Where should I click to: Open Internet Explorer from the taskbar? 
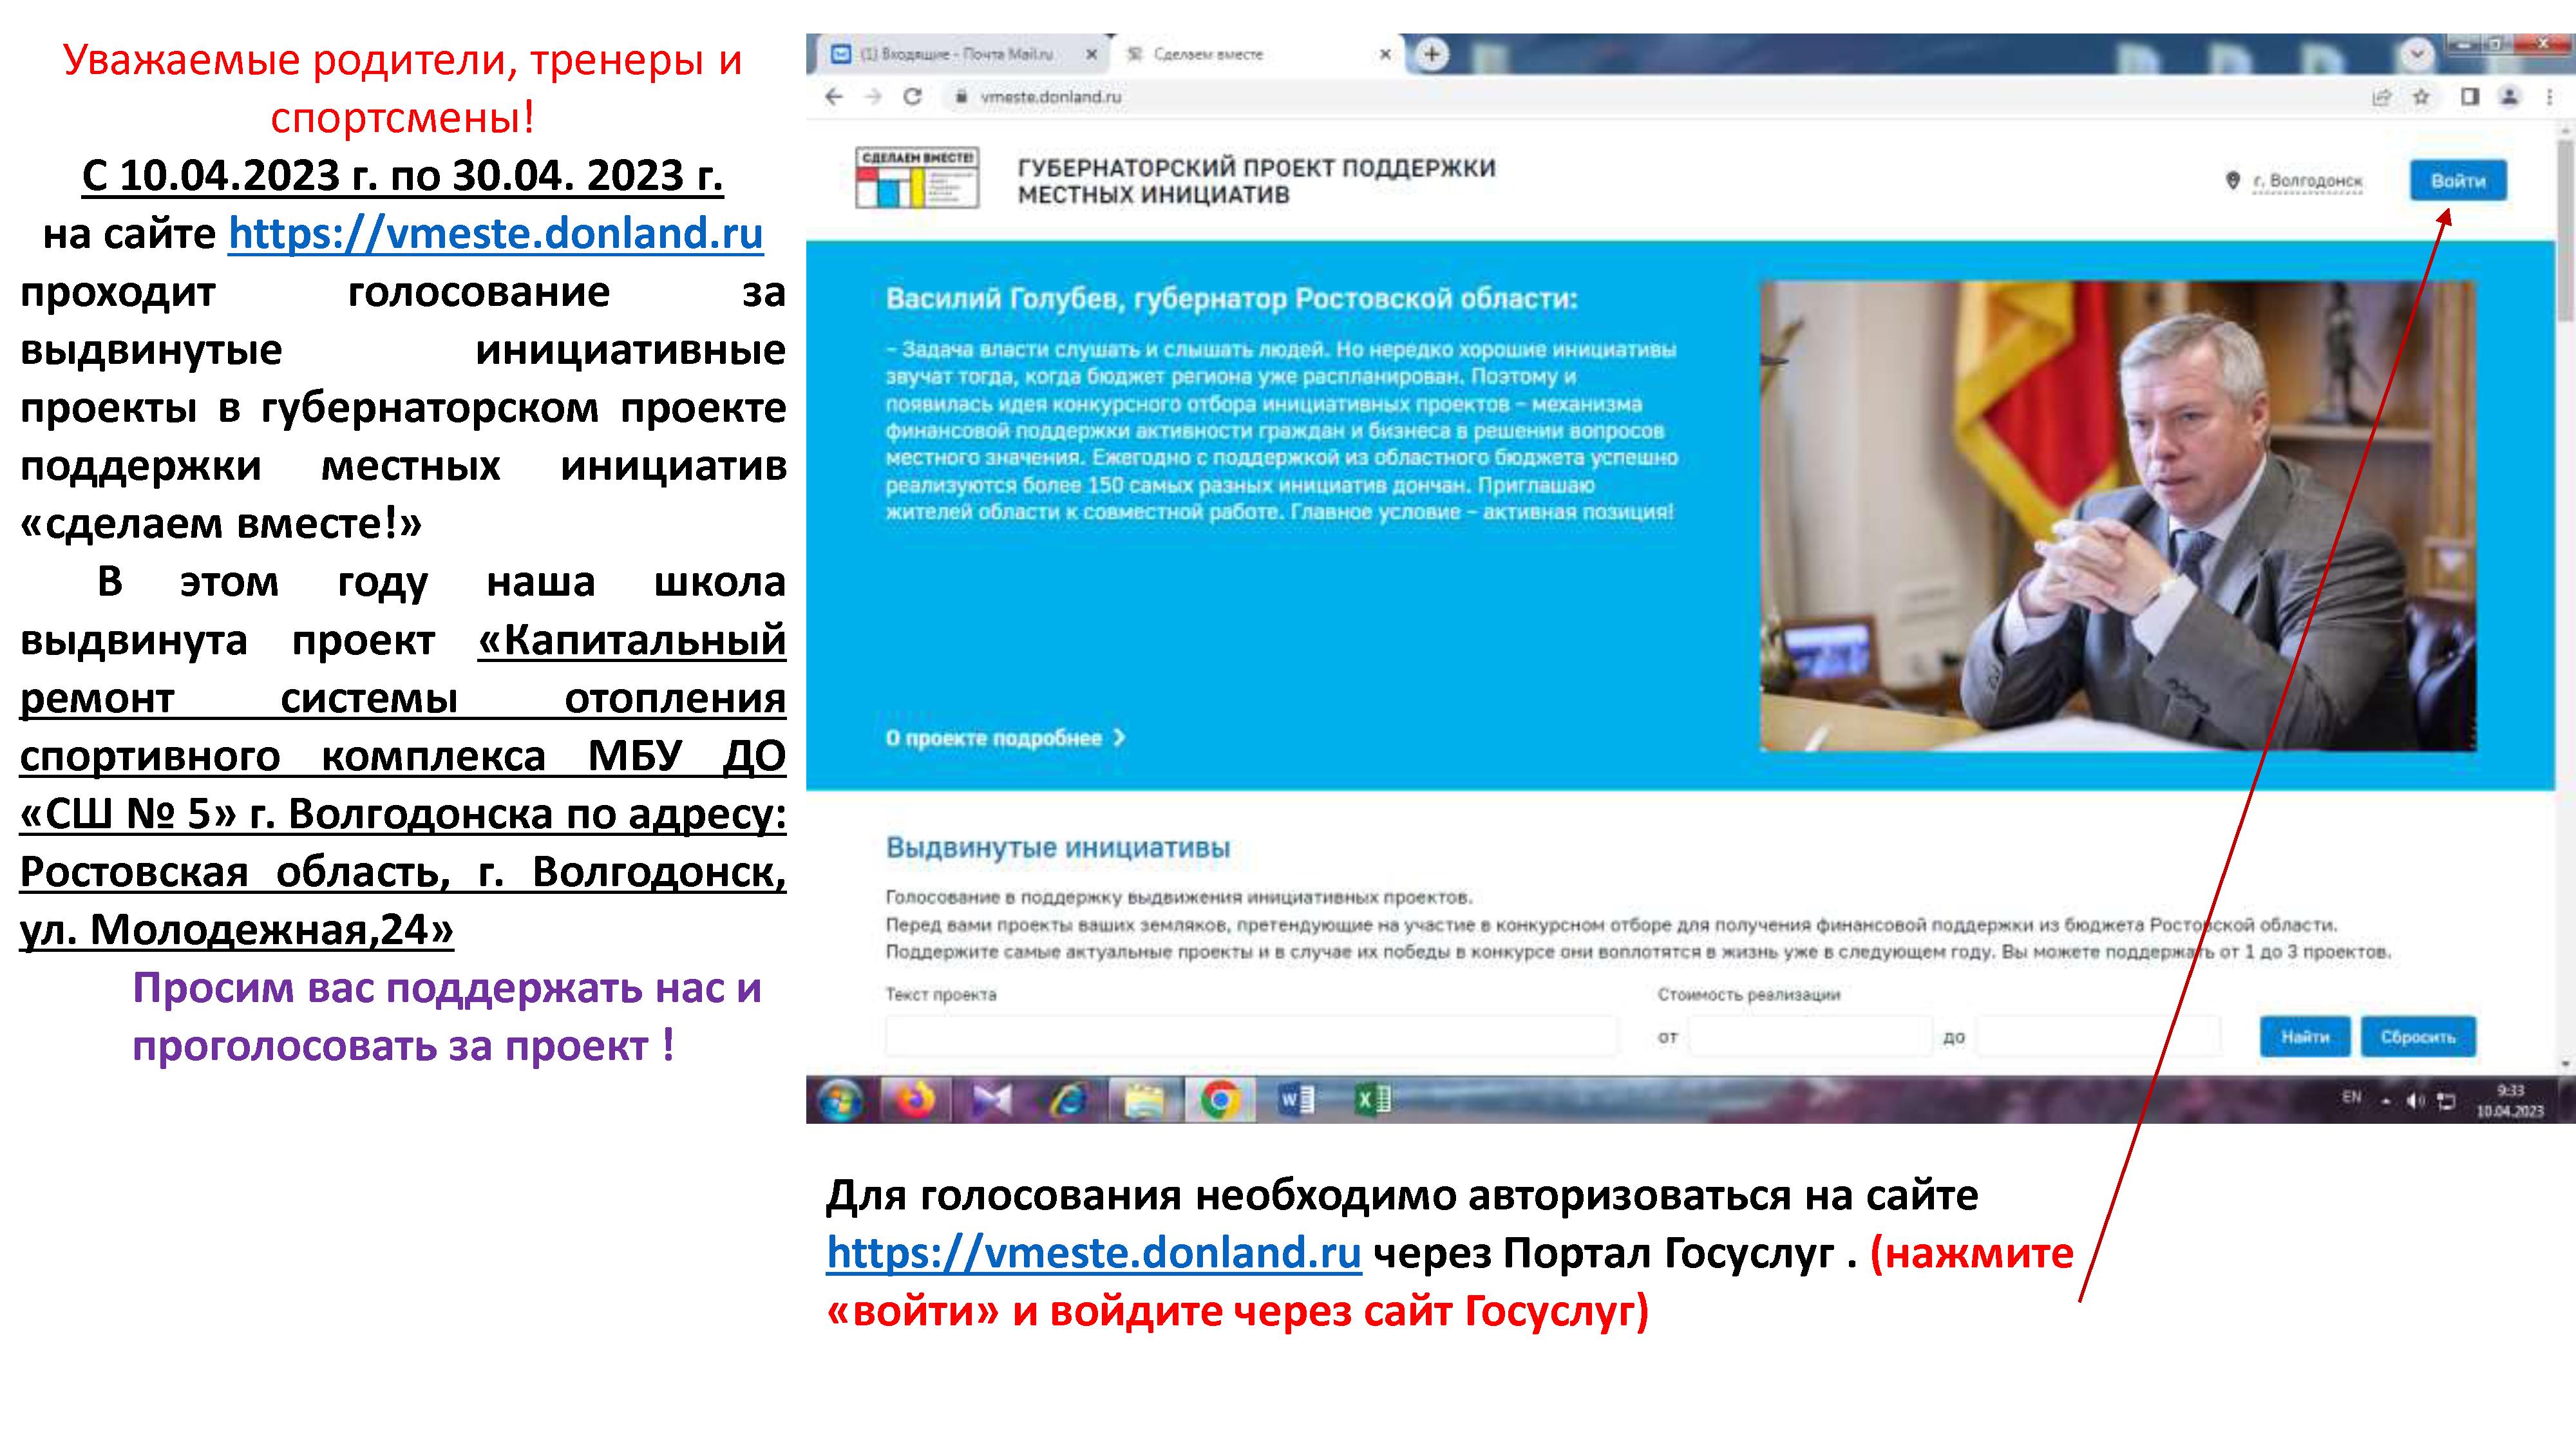[1068, 1101]
